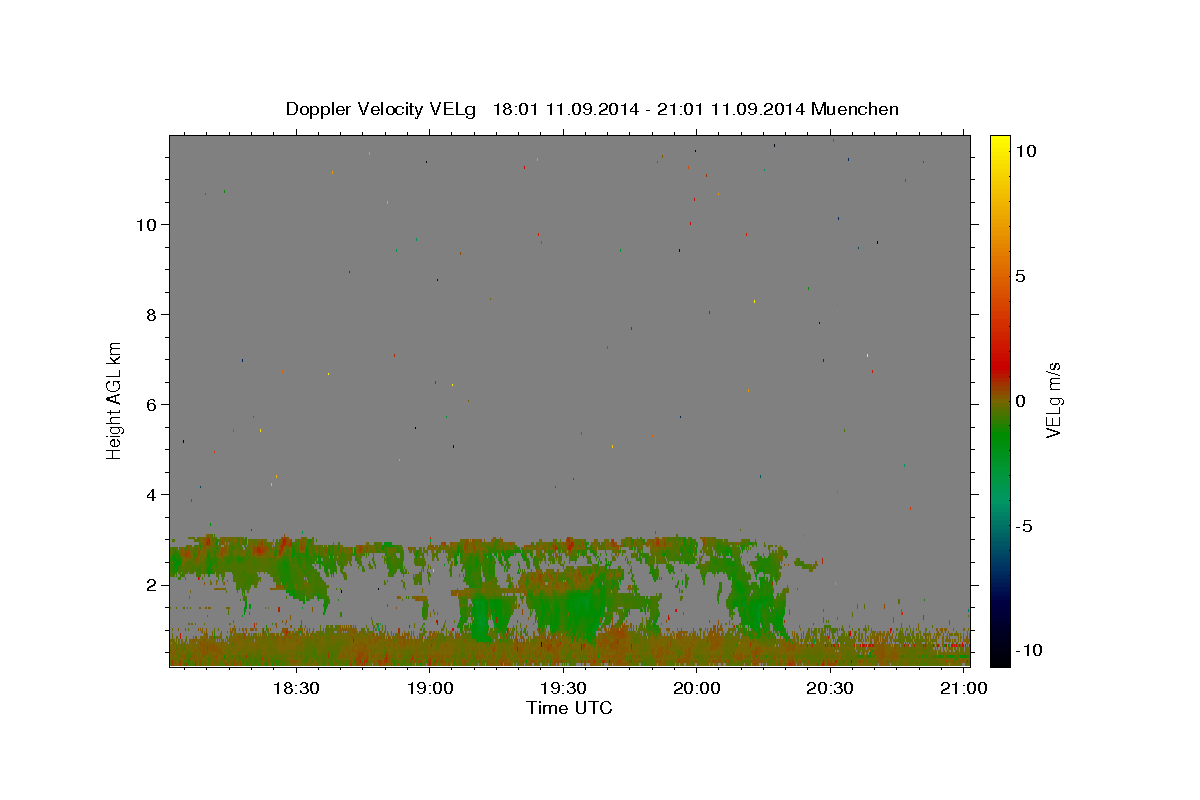
Task: Click the colorbar label 'VELg m/s'
Action: 1053,399
